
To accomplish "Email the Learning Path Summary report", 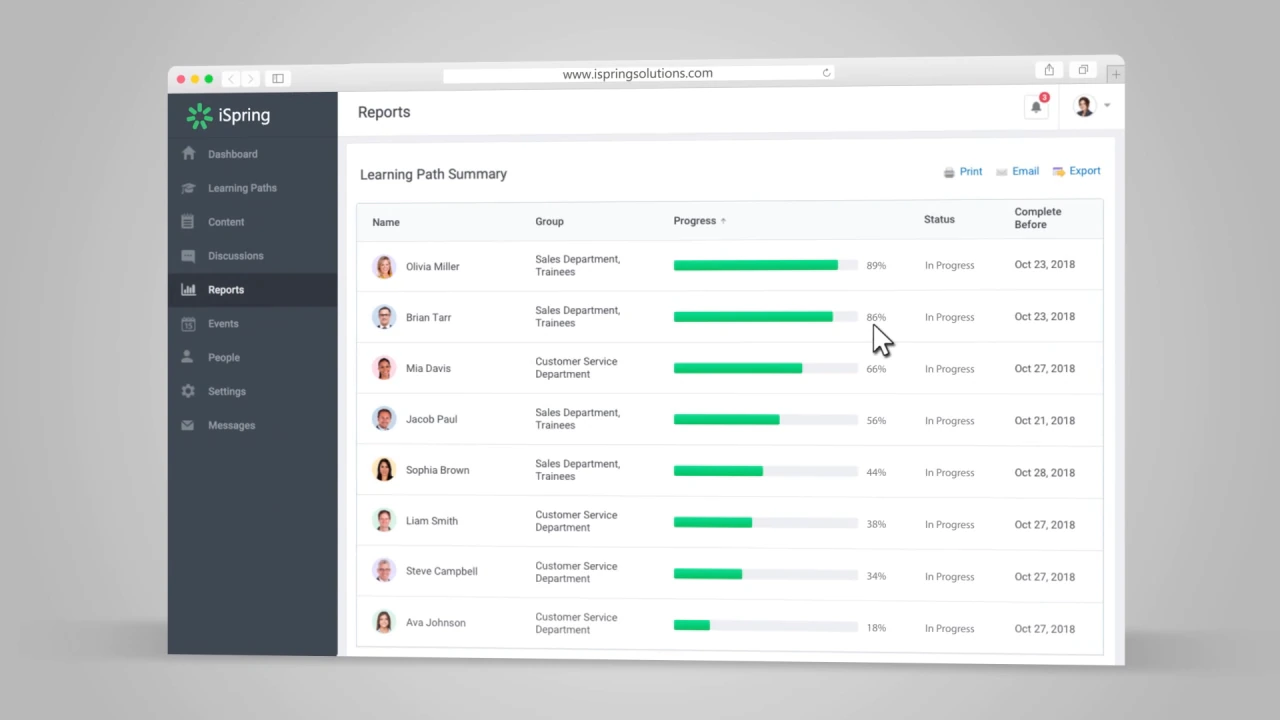I will pyautogui.click(x=1018, y=172).
